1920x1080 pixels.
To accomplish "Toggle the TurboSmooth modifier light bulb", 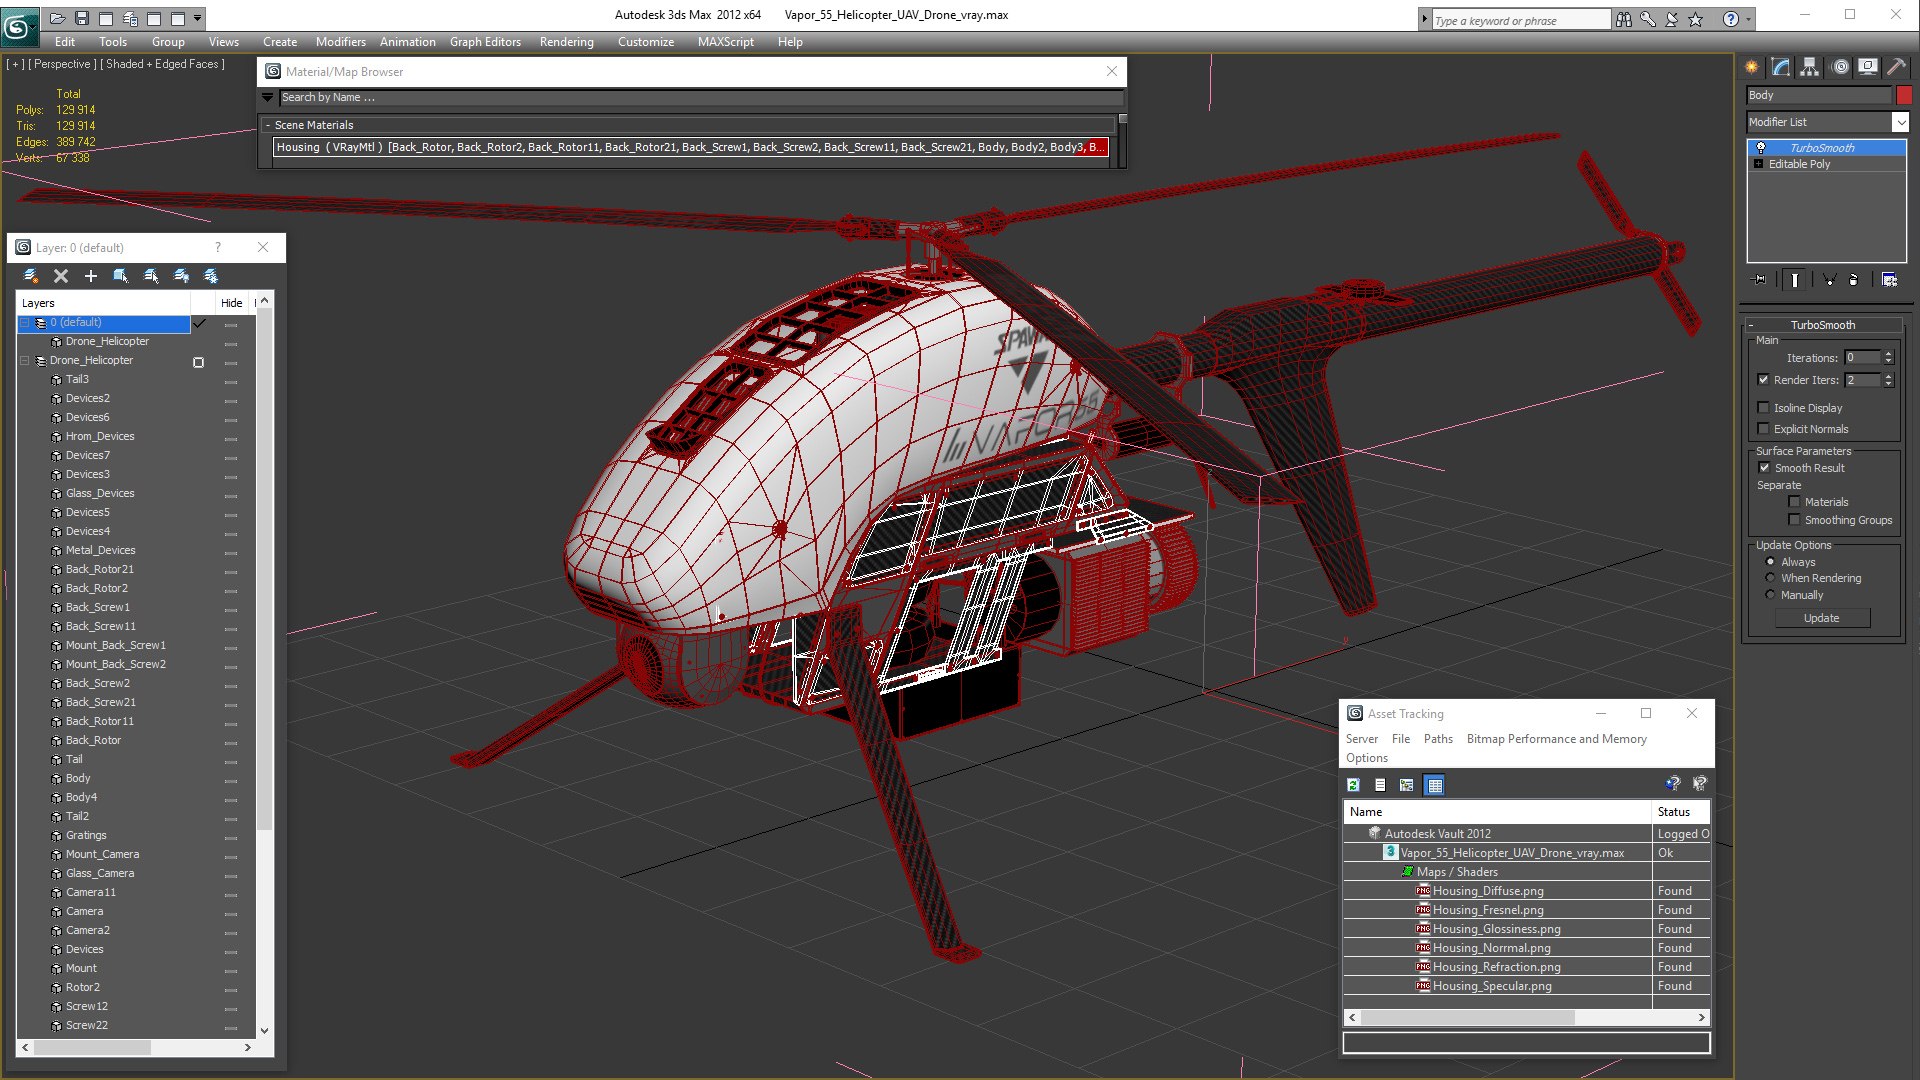I will click(x=1761, y=147).
